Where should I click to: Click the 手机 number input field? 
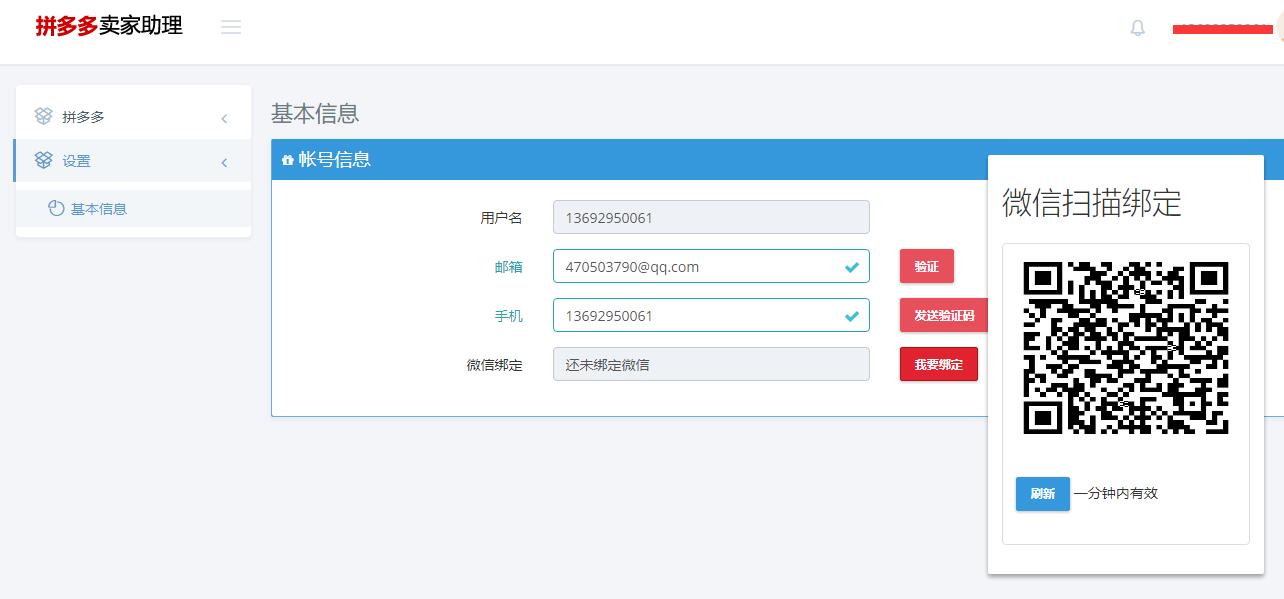tap(711, 315)
